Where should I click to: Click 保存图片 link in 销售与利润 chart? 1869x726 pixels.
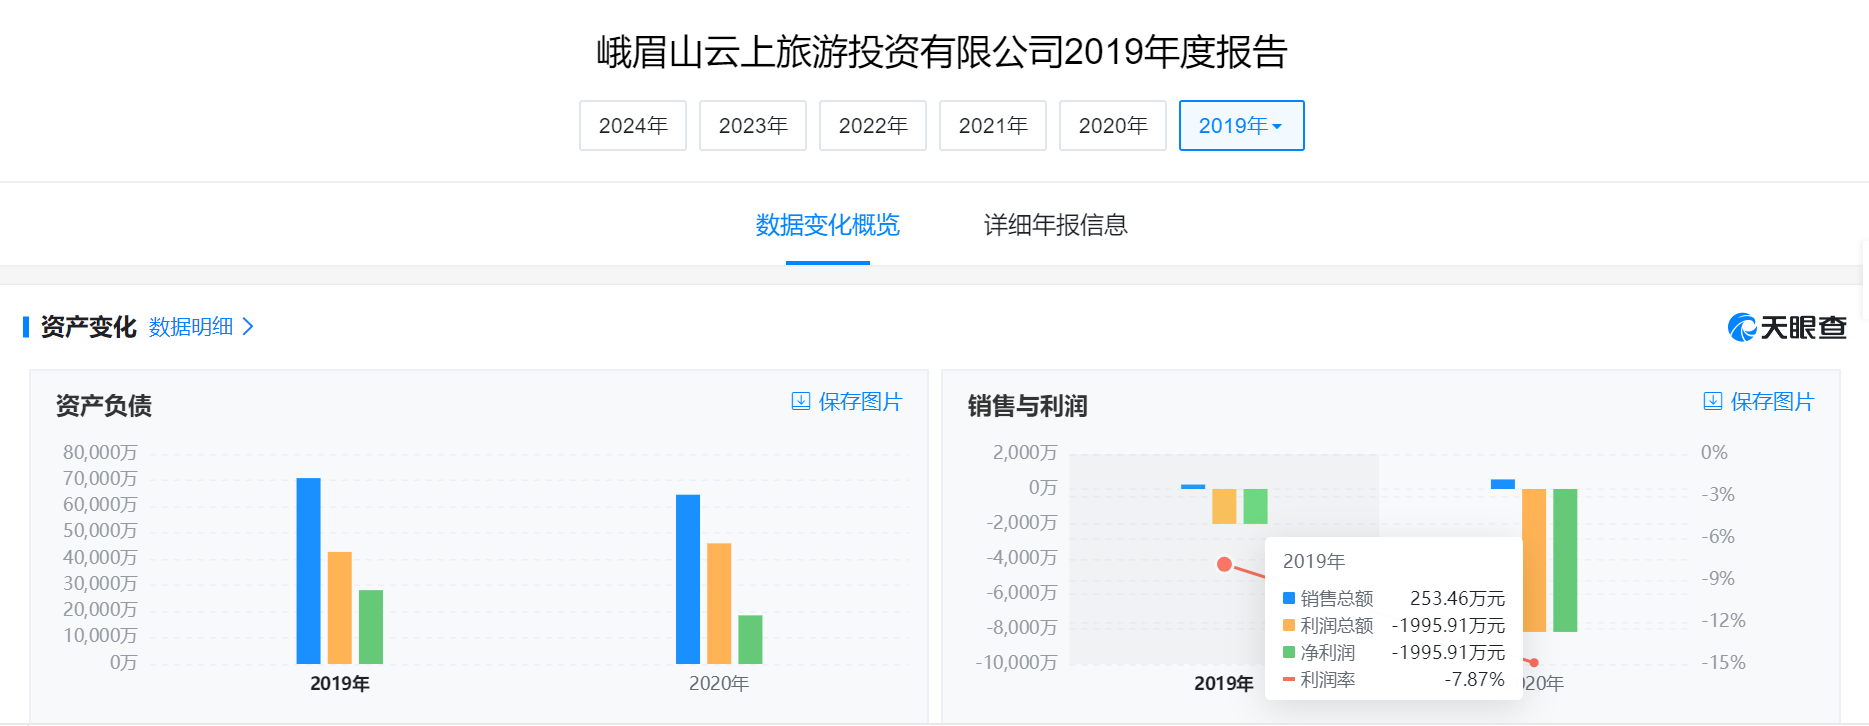point(1771,401)
